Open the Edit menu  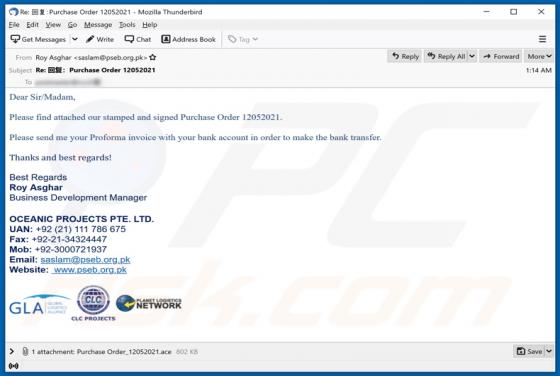click(32, 25)
